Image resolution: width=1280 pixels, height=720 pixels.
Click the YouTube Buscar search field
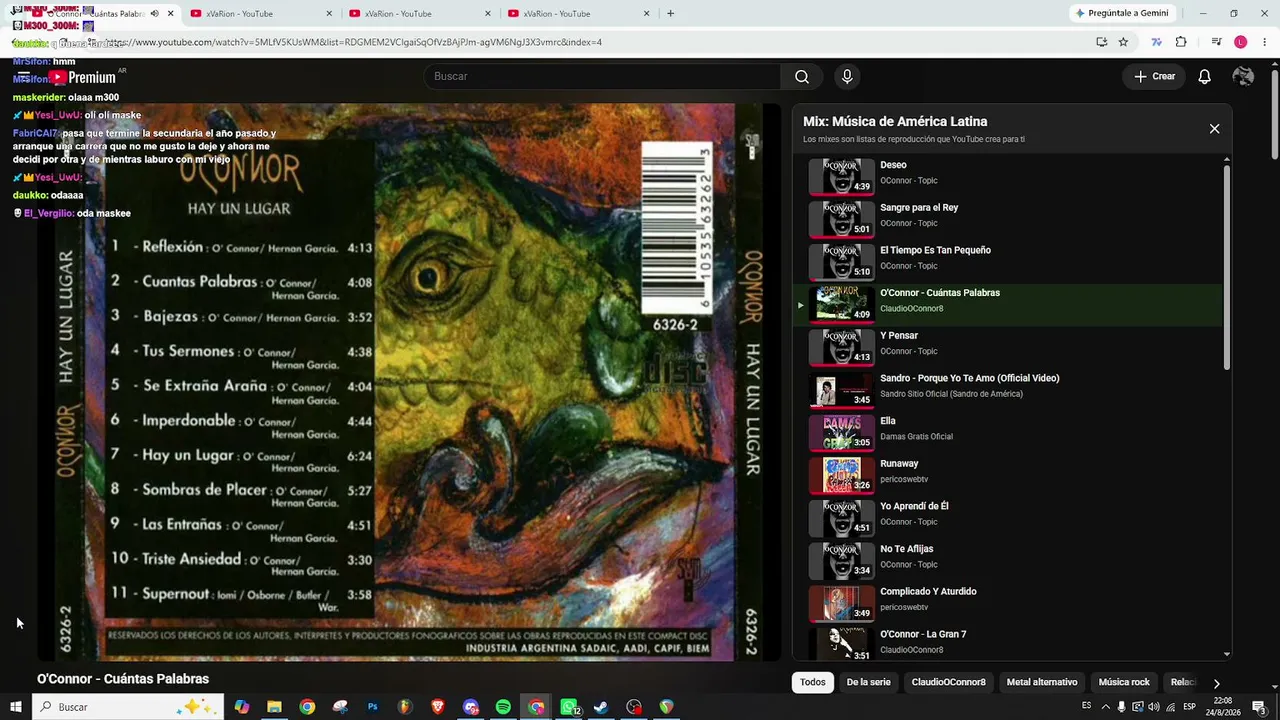(x=602, y=77)
